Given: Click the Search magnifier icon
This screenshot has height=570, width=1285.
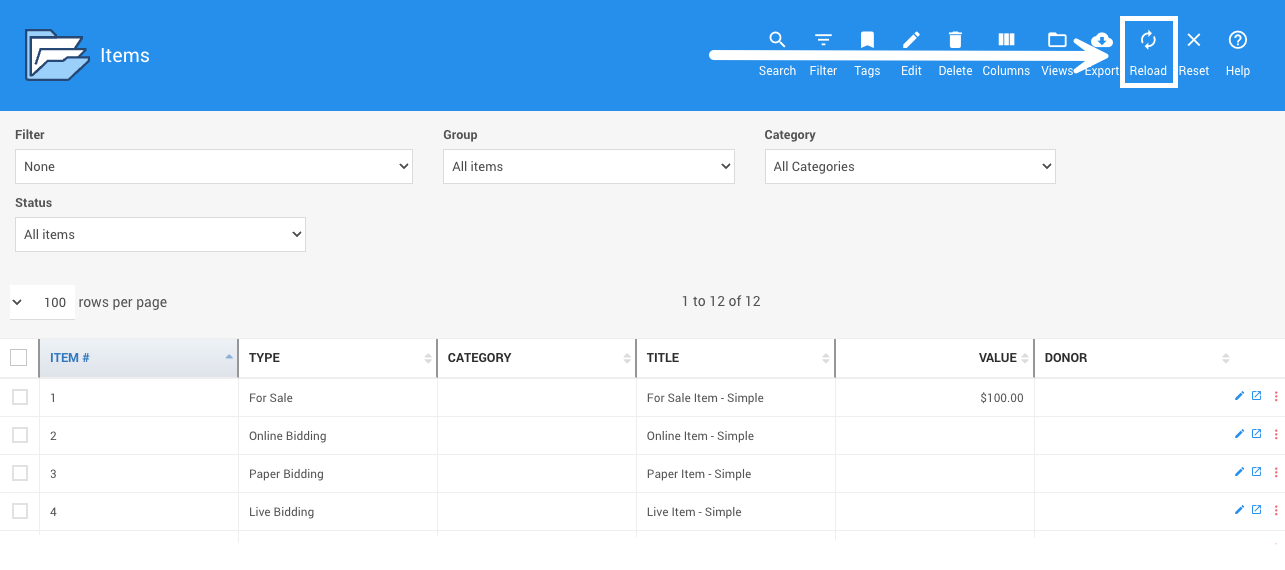Looking at the screenshot, I should pyautogui.click(x=777, y=40).
